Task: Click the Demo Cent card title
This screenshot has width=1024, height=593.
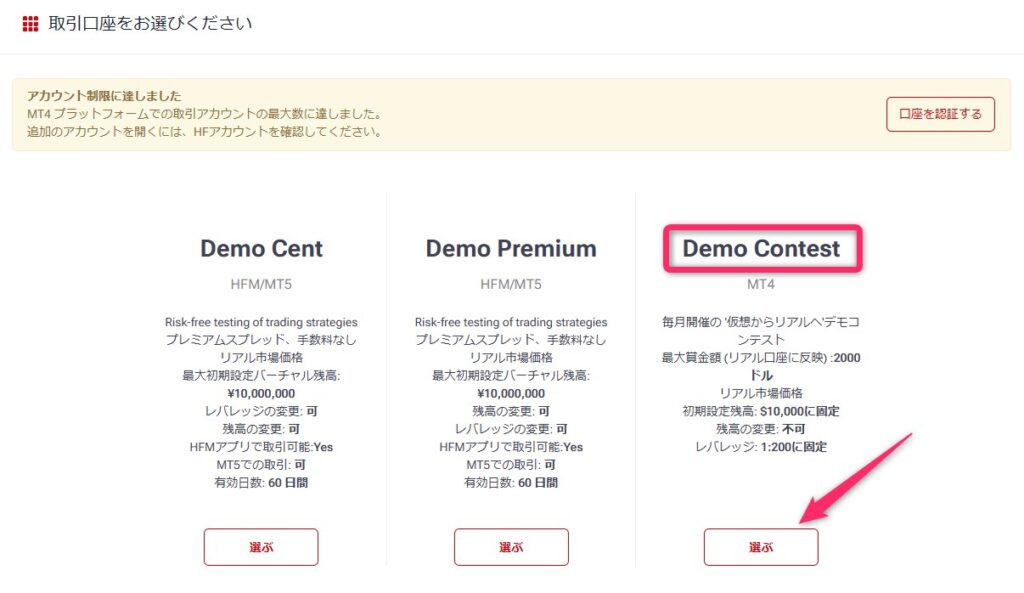Action: [x=261, y=248]
